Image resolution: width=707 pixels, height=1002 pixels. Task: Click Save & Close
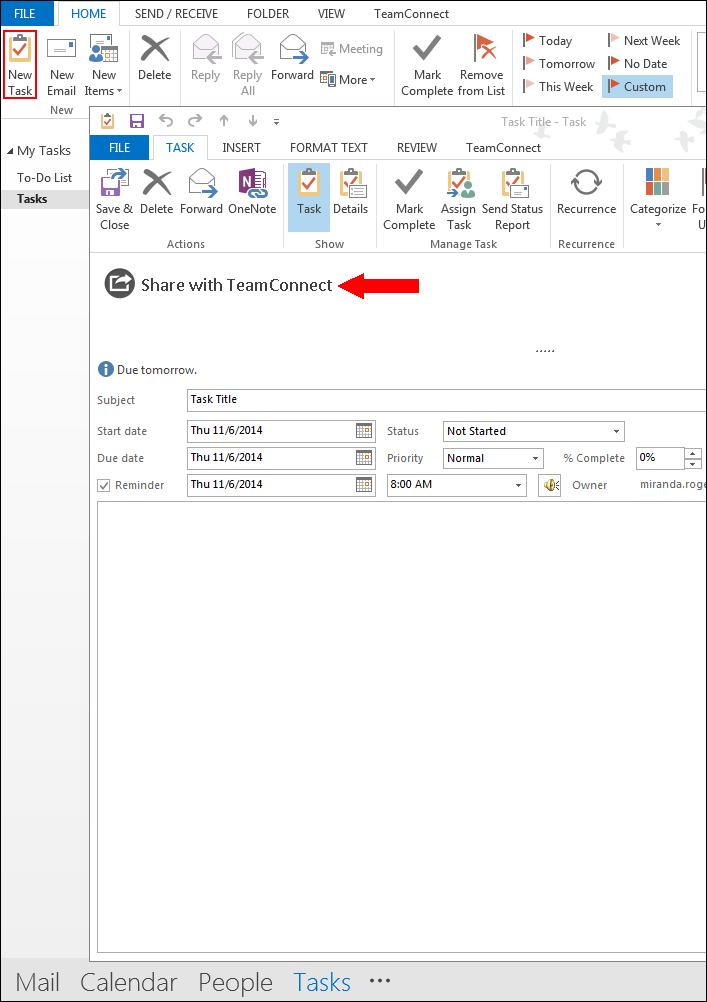pyautogui.click(x=114, y=199)
